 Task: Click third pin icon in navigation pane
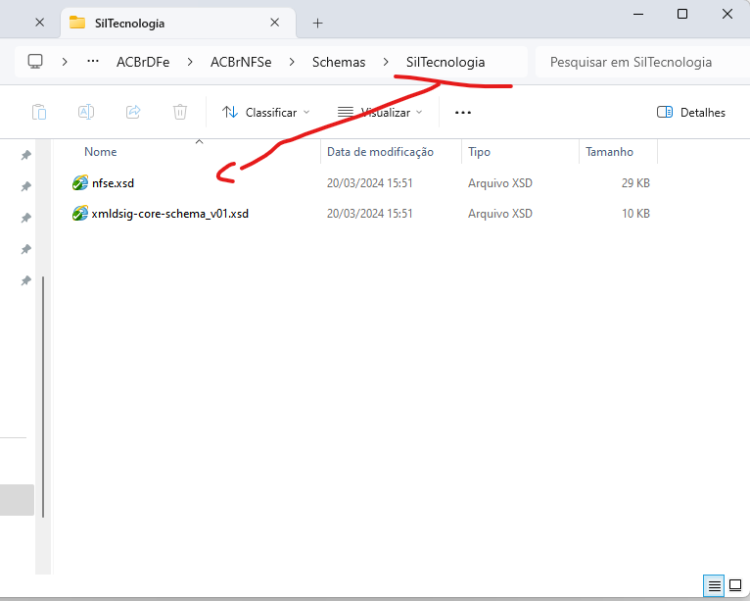[26, 218]
